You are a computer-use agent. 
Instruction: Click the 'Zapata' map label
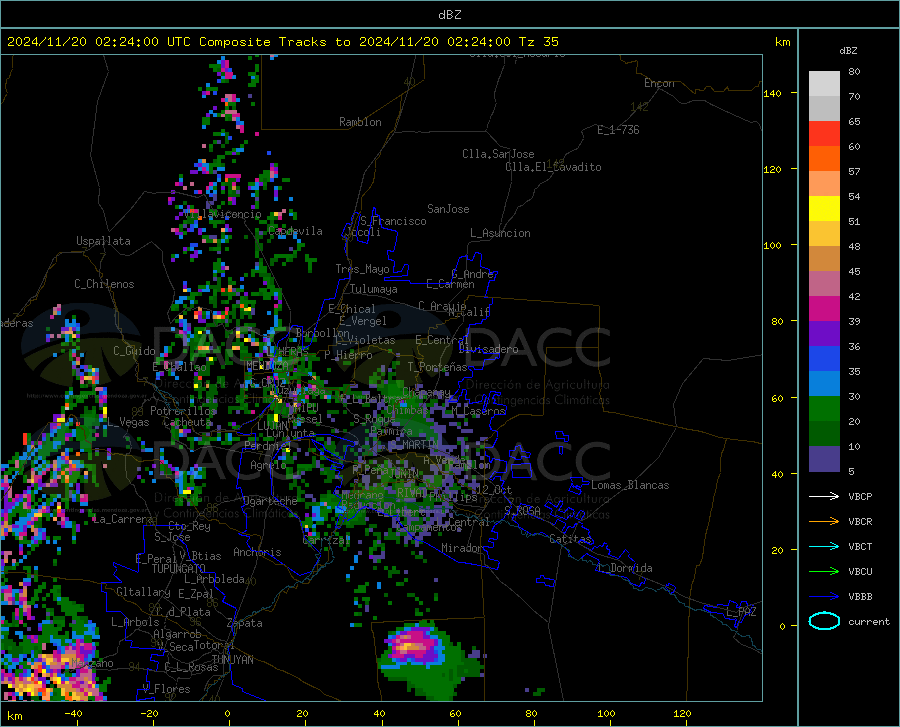pyautogui.click(x=245, y=623)
